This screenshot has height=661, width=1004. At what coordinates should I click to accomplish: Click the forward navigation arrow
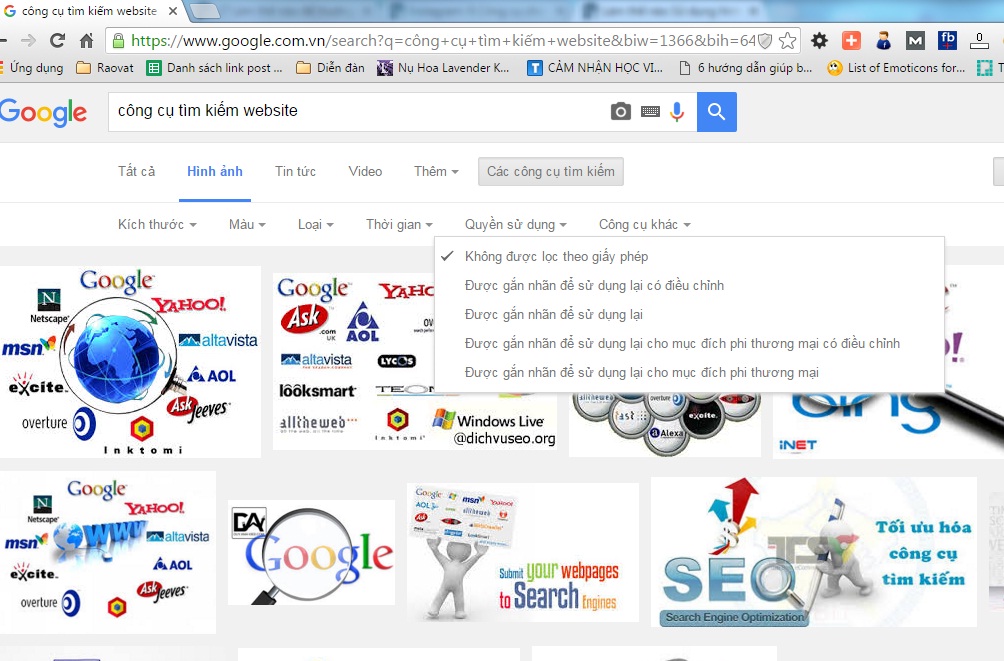tap(28, 41)
